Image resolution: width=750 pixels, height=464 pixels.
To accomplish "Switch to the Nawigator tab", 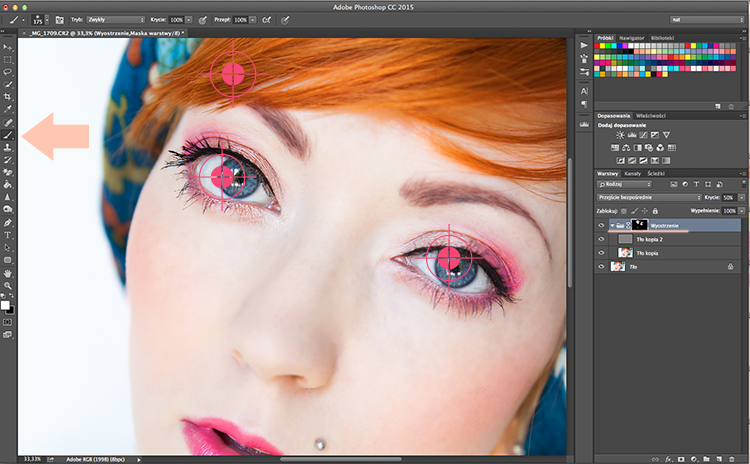I will coord(631,38).
